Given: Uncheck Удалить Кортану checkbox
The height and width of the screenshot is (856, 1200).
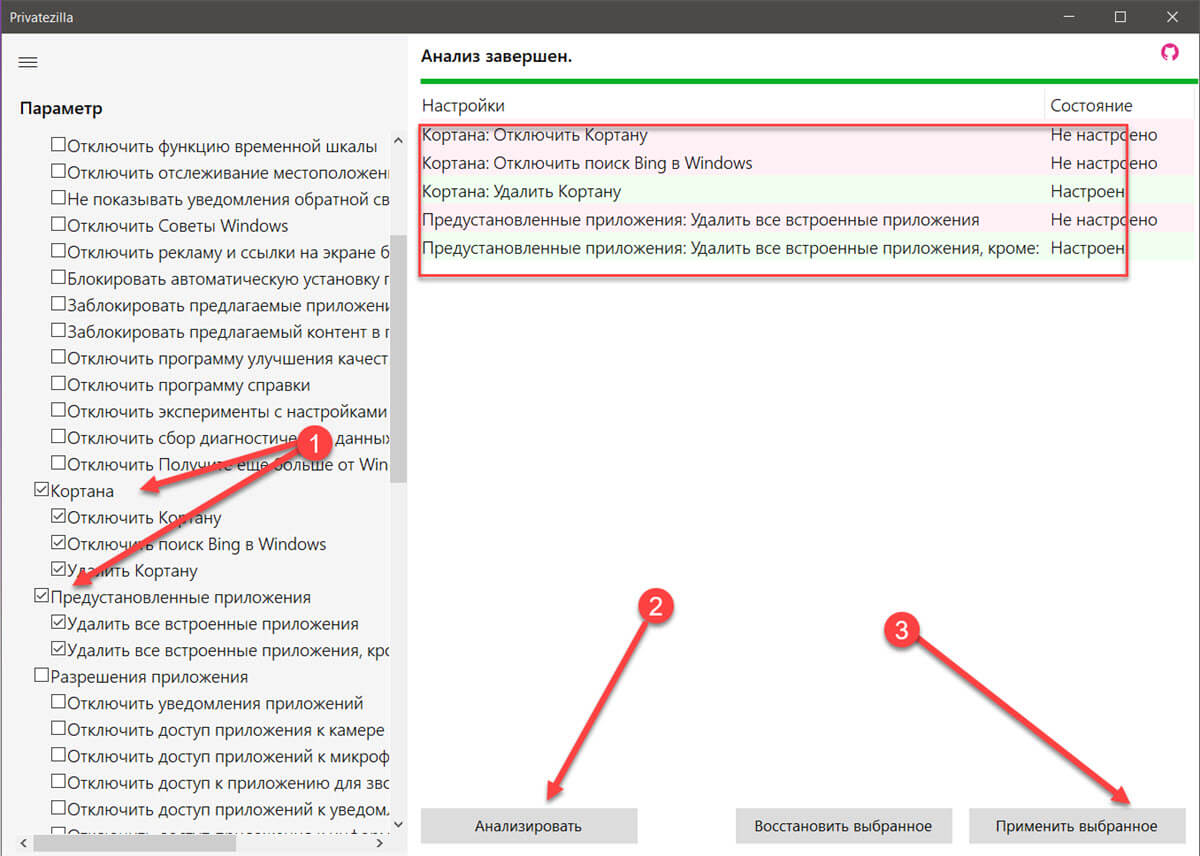Looking at the screenshot, I should [x=58, y=571].
